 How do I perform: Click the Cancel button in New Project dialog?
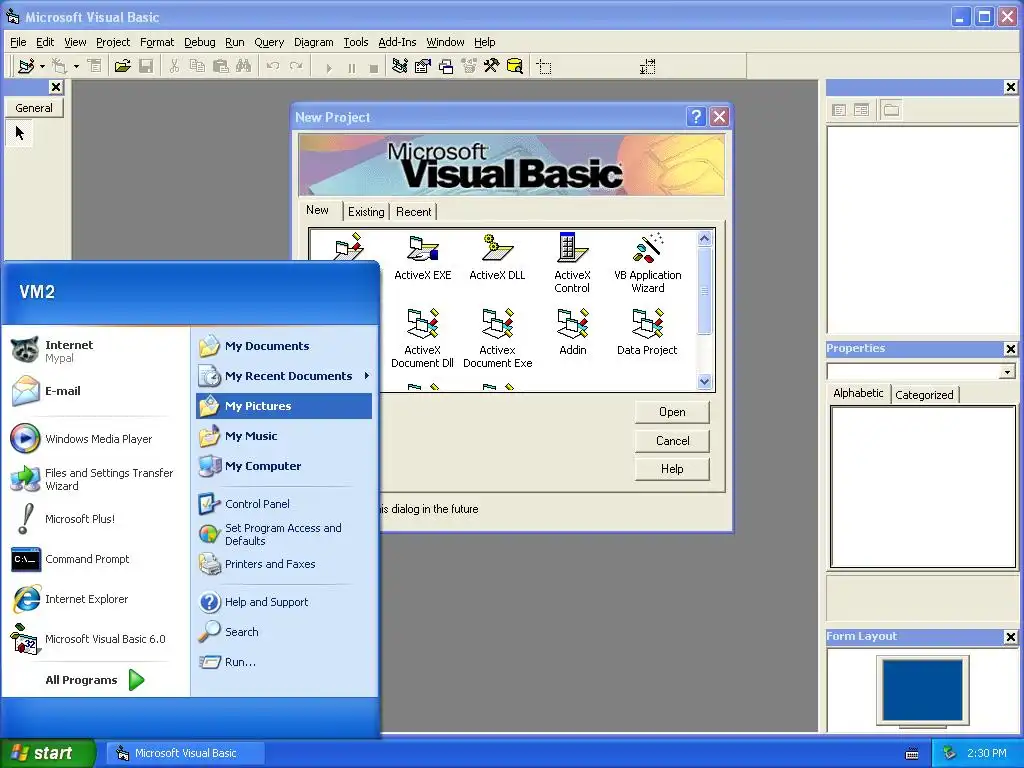(x=672, y=441)
